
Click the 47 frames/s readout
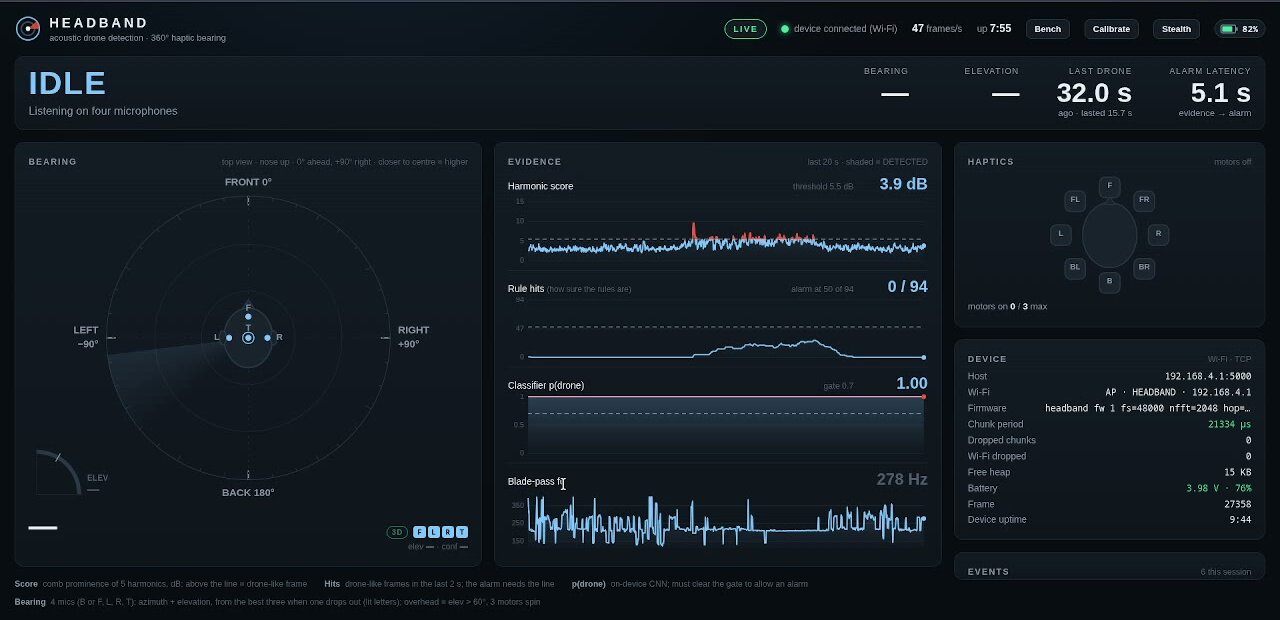pos(937,29)
